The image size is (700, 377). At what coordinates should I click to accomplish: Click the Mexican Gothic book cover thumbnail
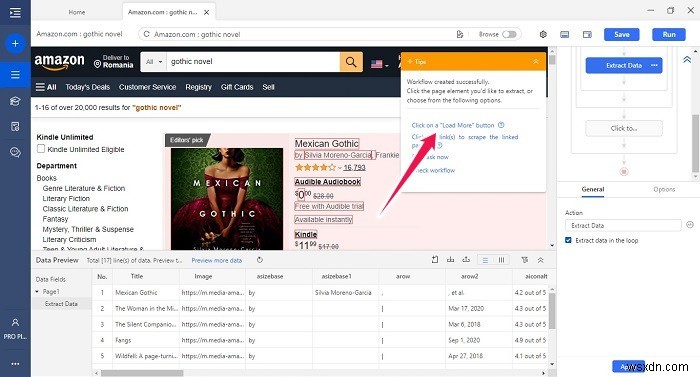tap(227, 199)
